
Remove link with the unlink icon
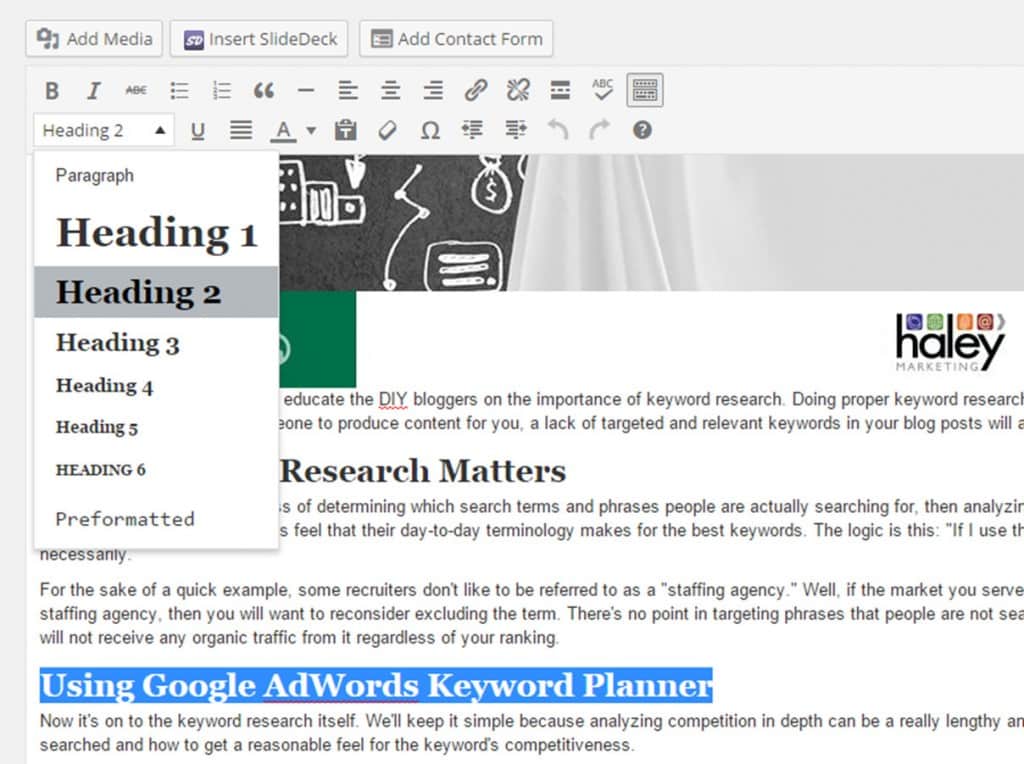(518, 90)
